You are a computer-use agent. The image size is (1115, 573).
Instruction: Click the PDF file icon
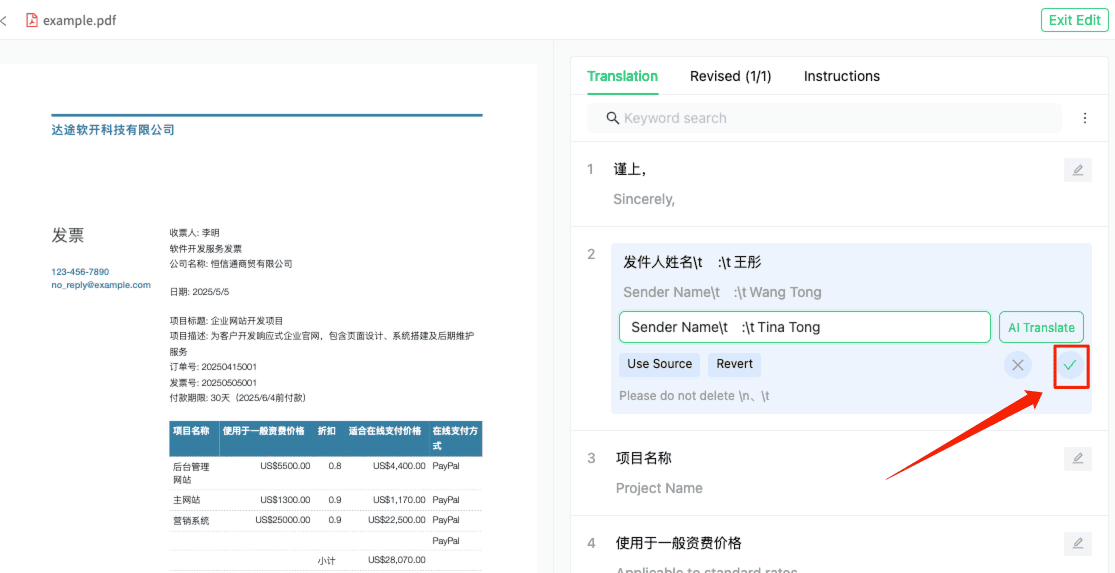[32, 20]
